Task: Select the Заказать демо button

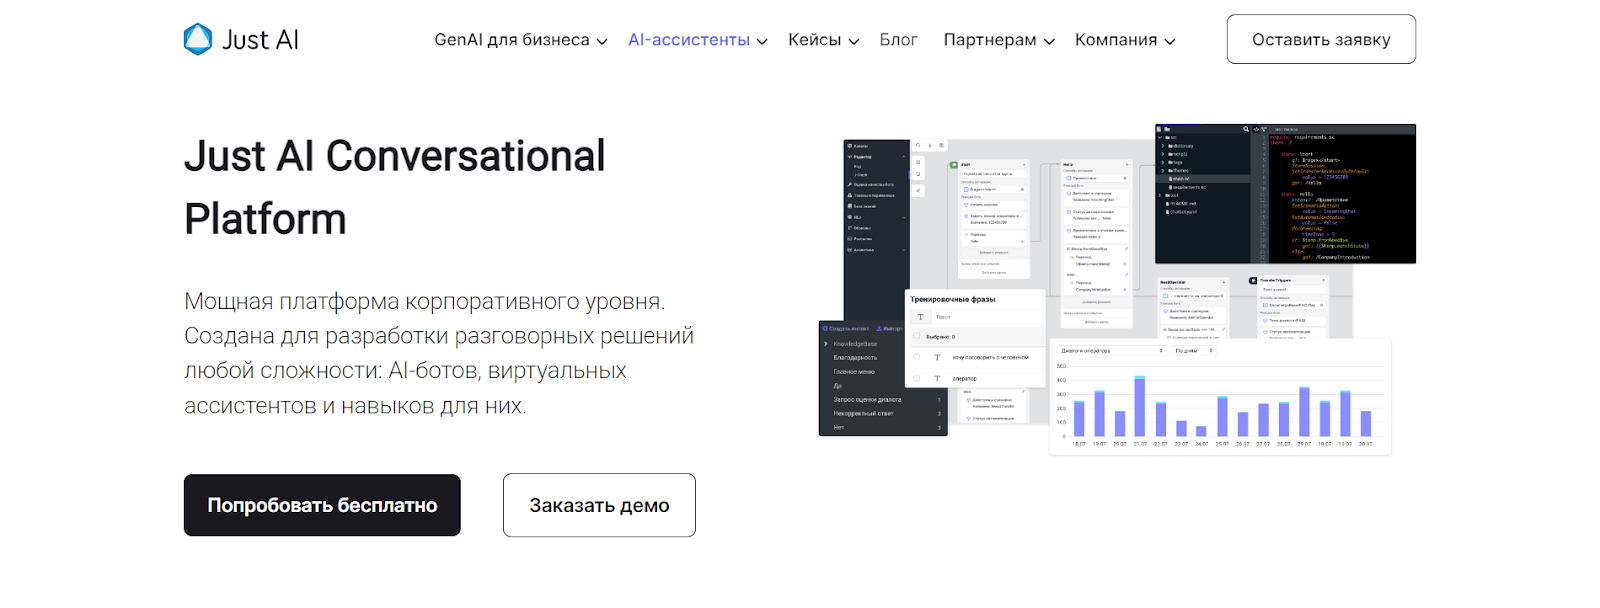Action: [599, 505]
